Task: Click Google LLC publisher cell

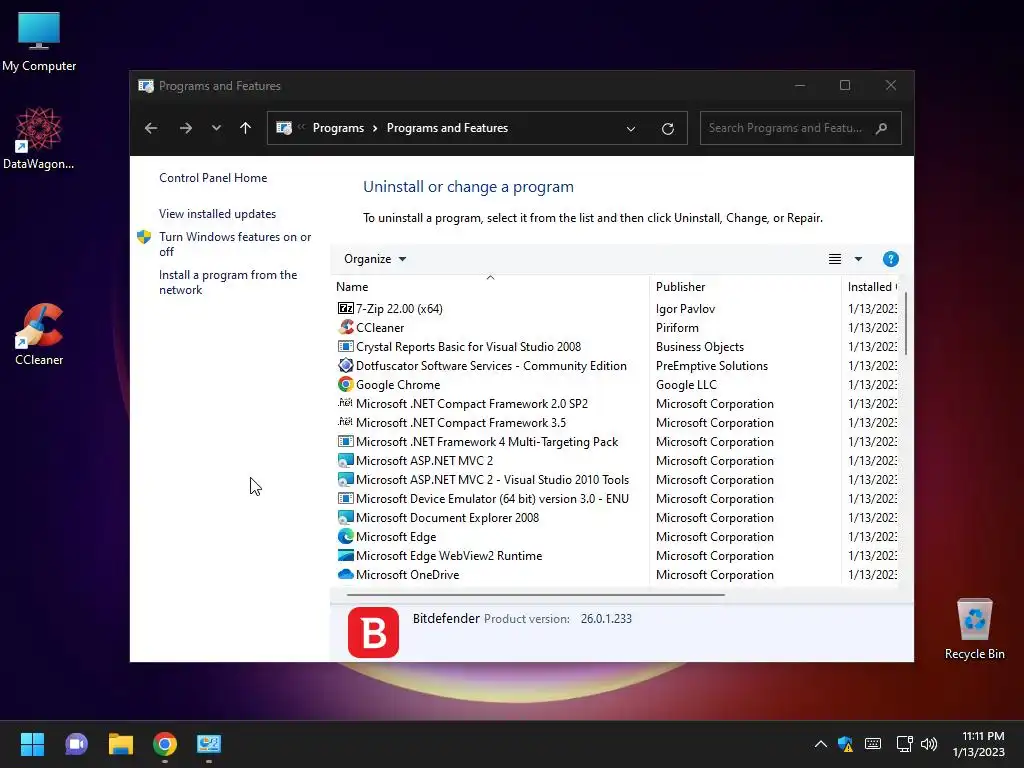Action: [686, 384]
